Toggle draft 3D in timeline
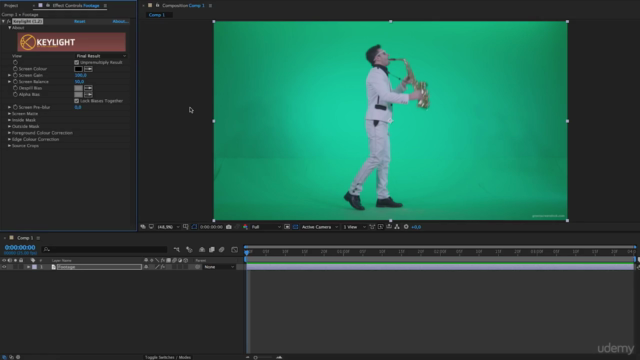 [x=189, y=249]
